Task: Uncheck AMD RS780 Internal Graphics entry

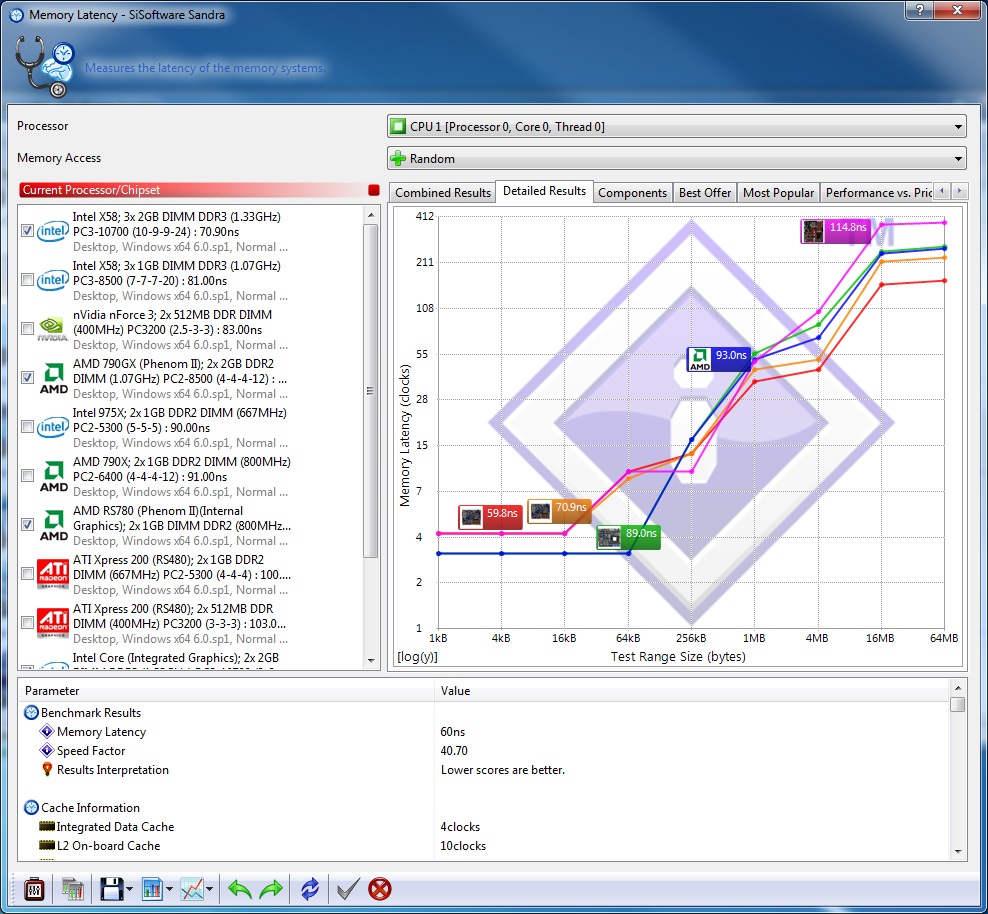Action: click(x=27, y=525)
